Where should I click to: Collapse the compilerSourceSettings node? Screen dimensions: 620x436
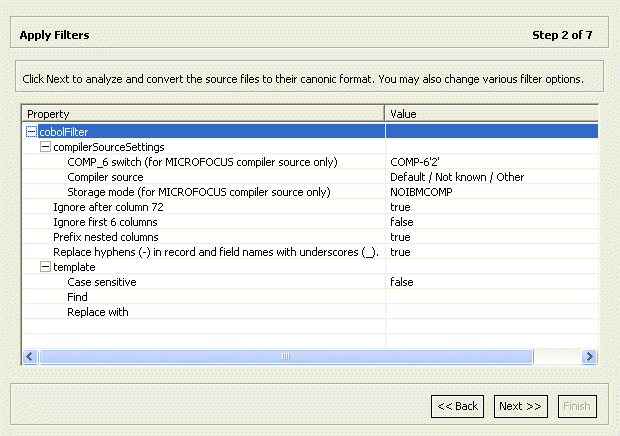(x=45, y=147)
